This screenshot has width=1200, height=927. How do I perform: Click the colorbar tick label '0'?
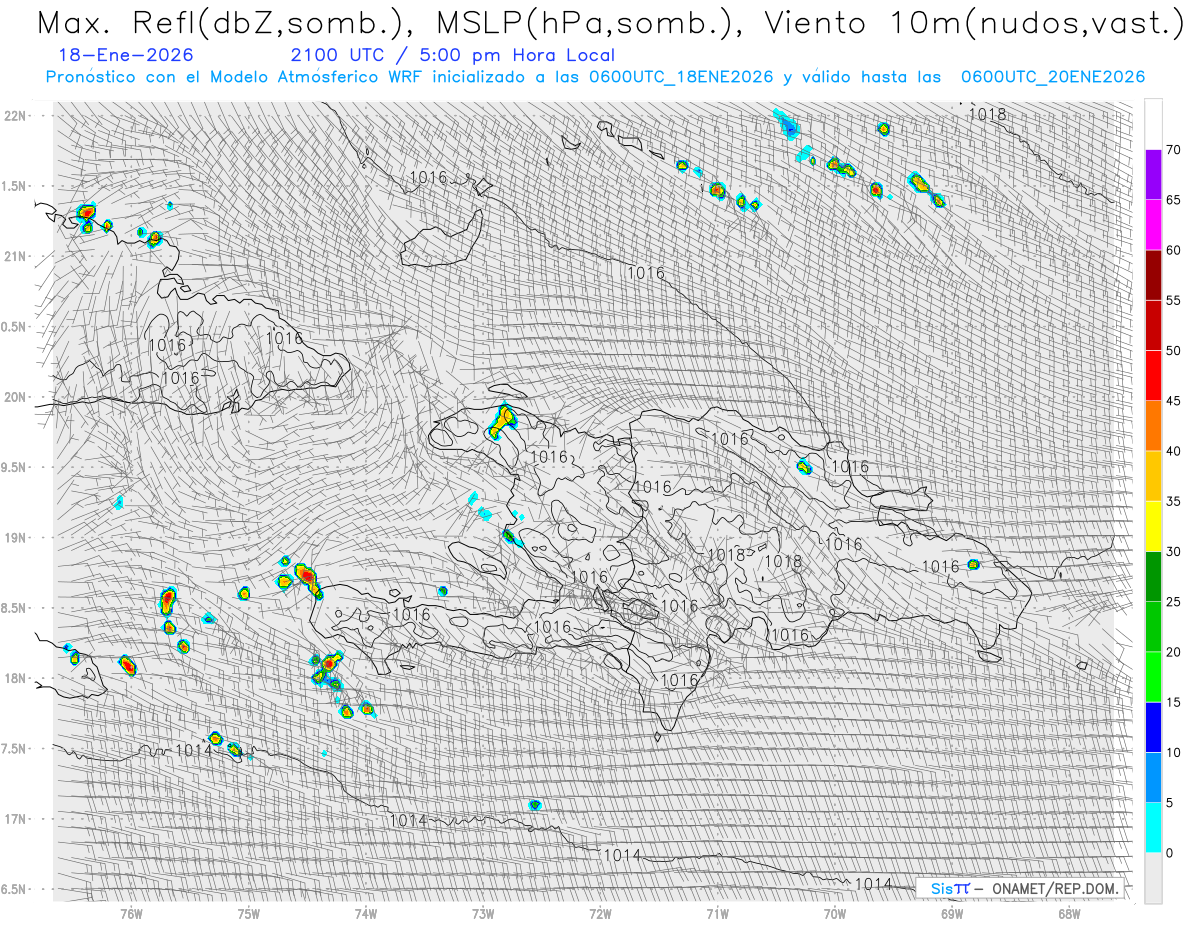click(1169, 852)
